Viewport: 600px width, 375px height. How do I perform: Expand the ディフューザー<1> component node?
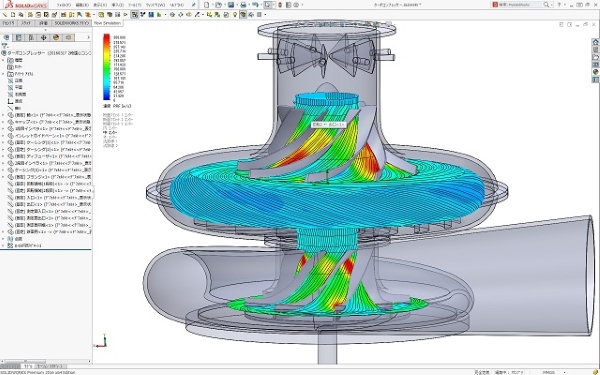3,156
